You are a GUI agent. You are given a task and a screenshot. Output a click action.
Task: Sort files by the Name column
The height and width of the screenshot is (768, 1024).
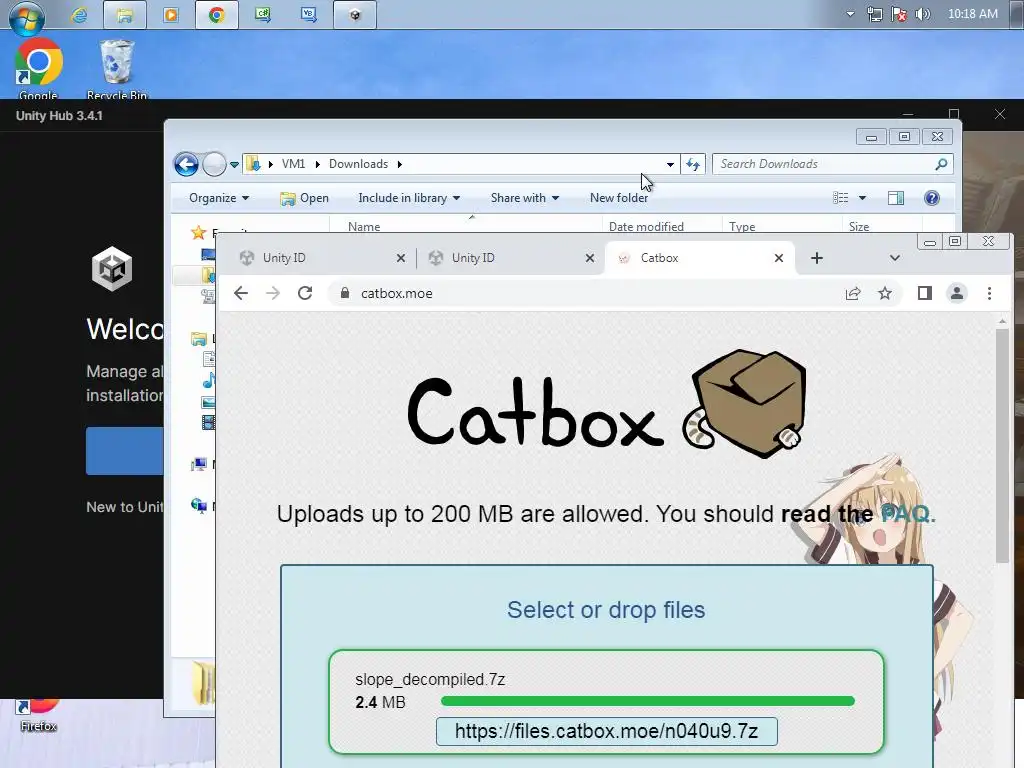tap(364, 227)
